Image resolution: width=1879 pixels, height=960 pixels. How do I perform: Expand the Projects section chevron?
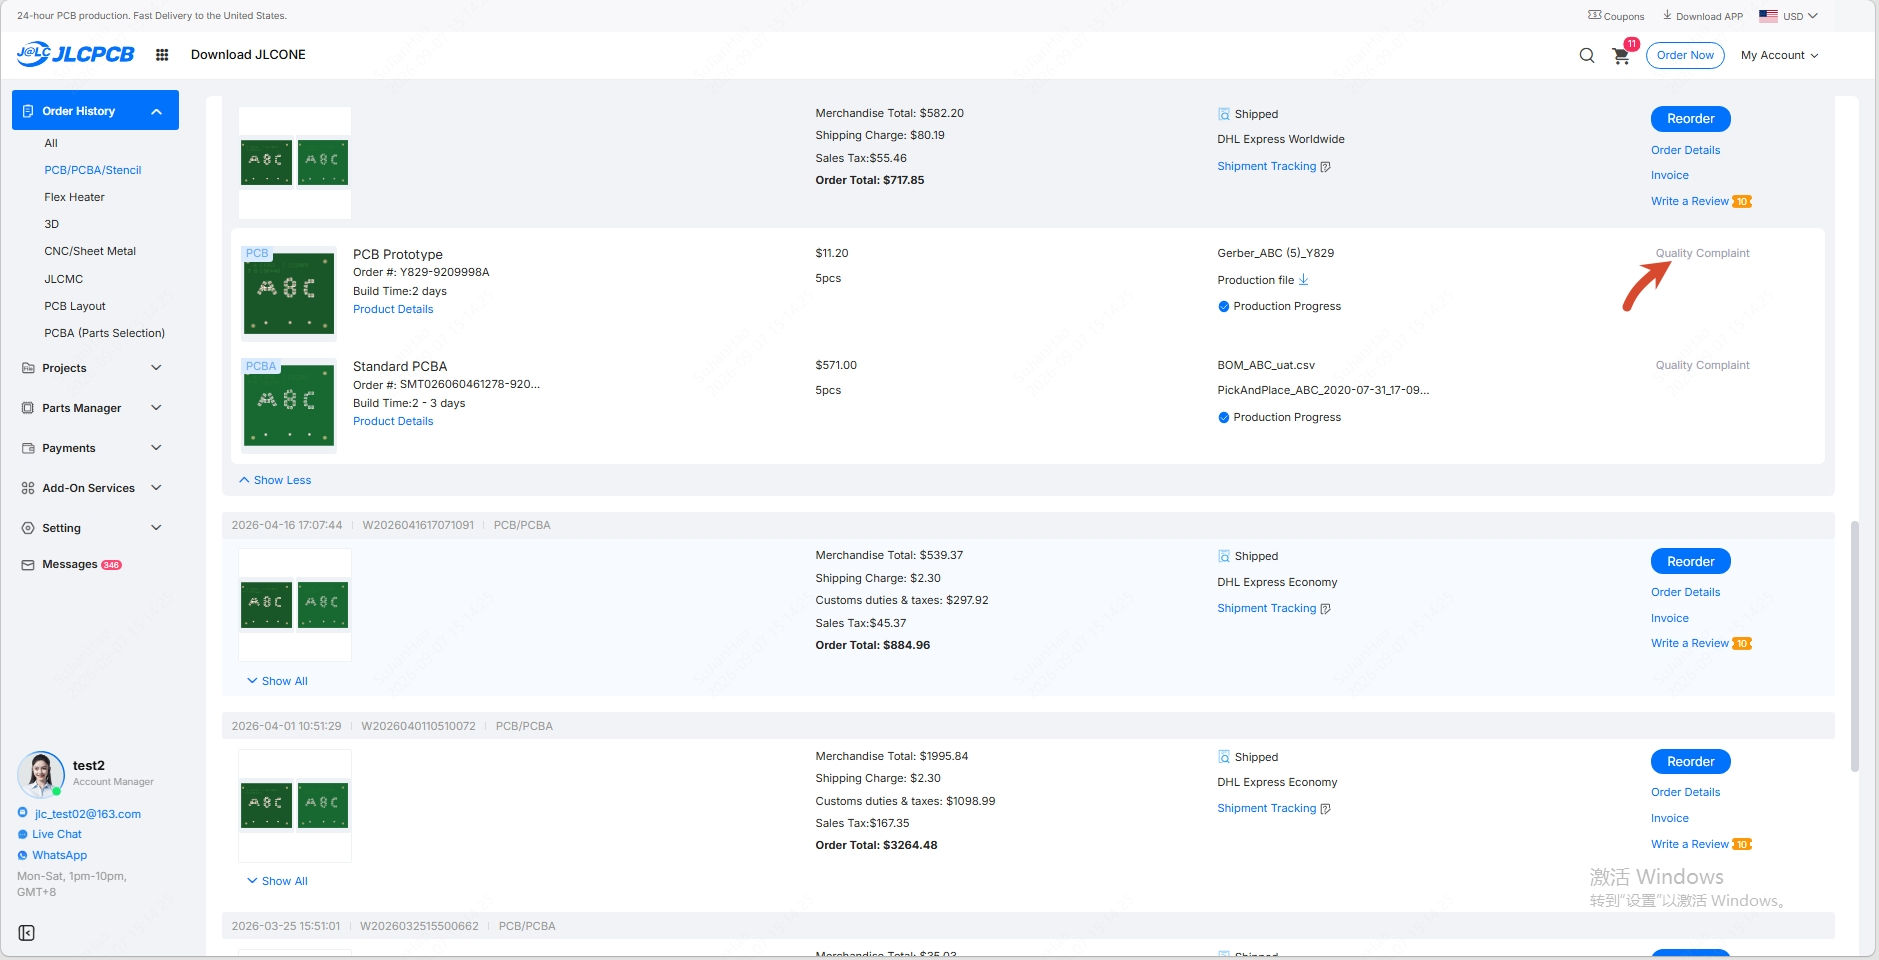156,368
